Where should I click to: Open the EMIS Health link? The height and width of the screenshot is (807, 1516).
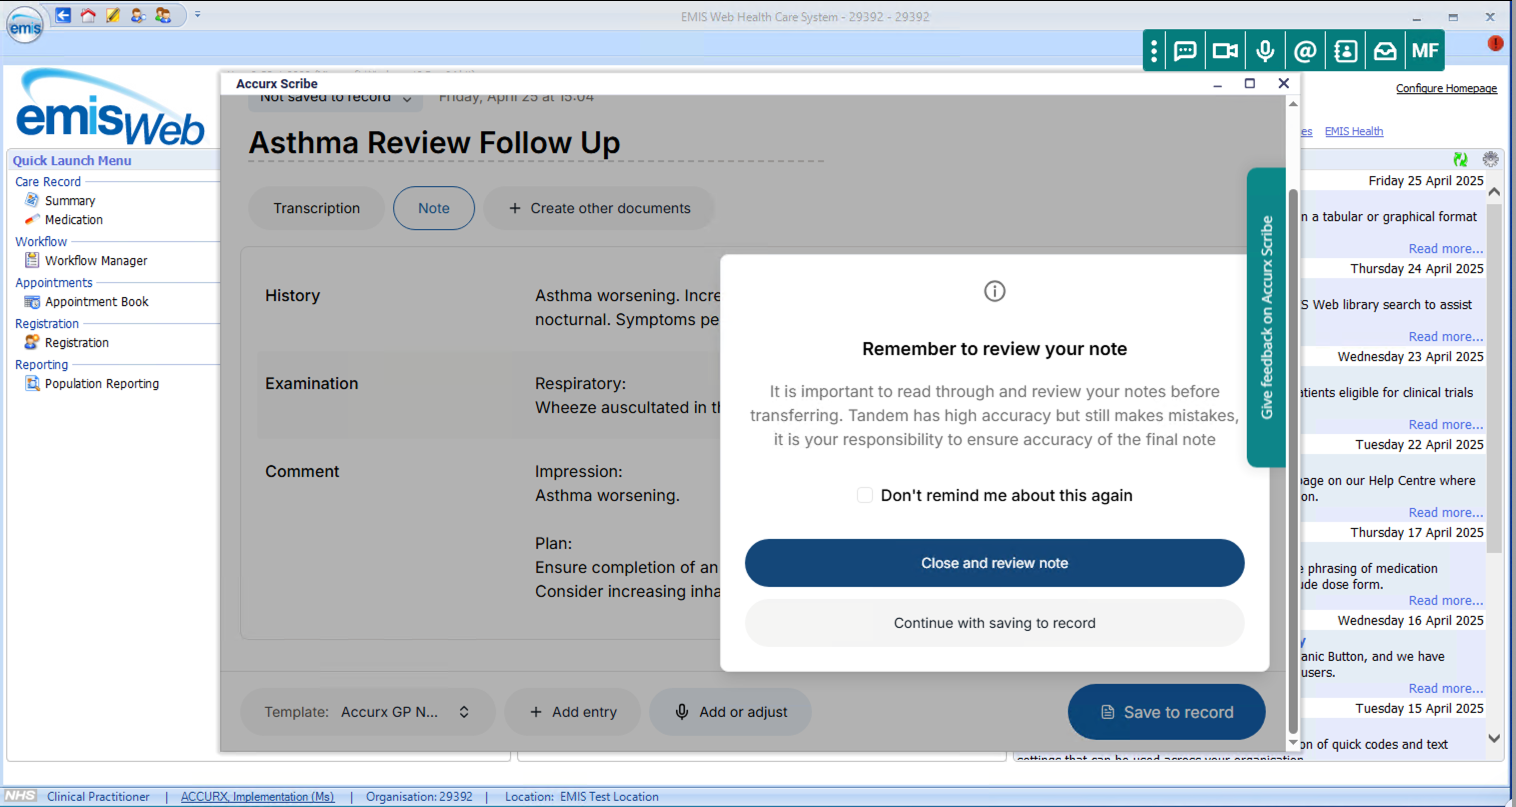[1354, 131]
